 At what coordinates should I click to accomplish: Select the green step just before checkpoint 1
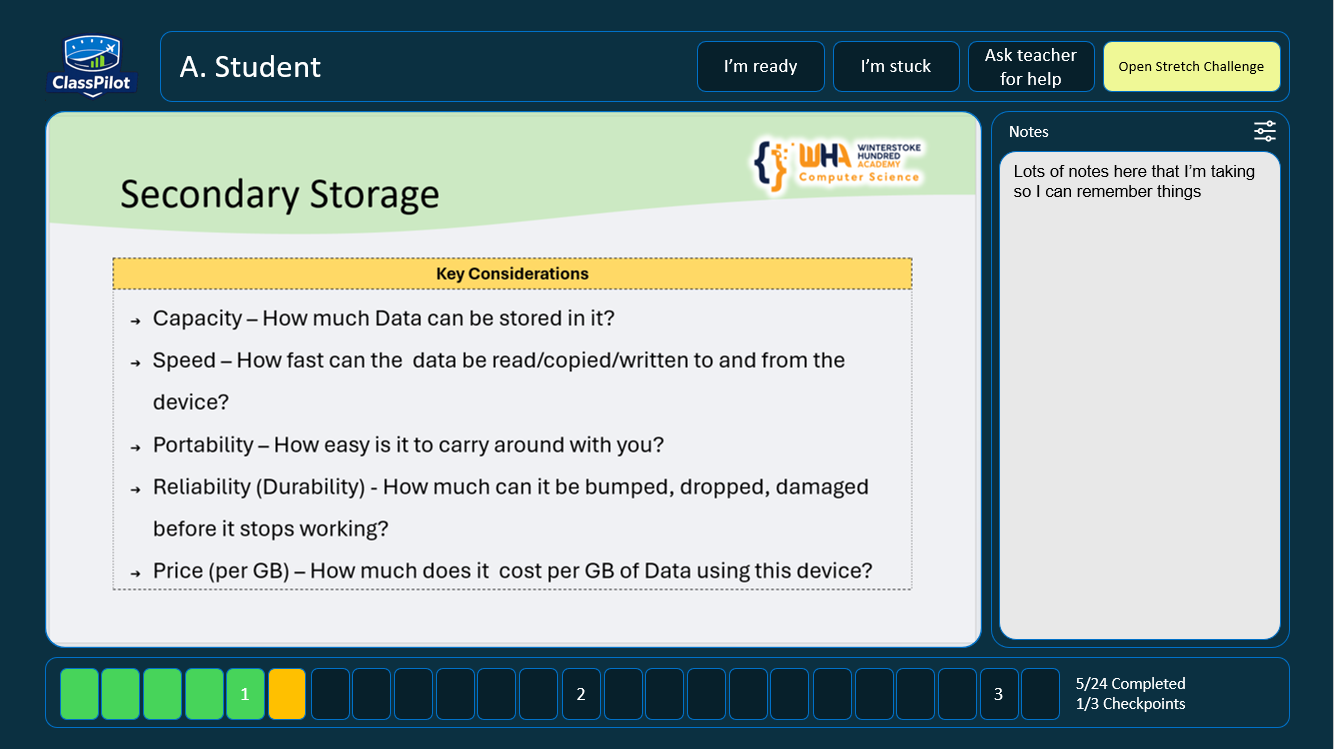204,694
